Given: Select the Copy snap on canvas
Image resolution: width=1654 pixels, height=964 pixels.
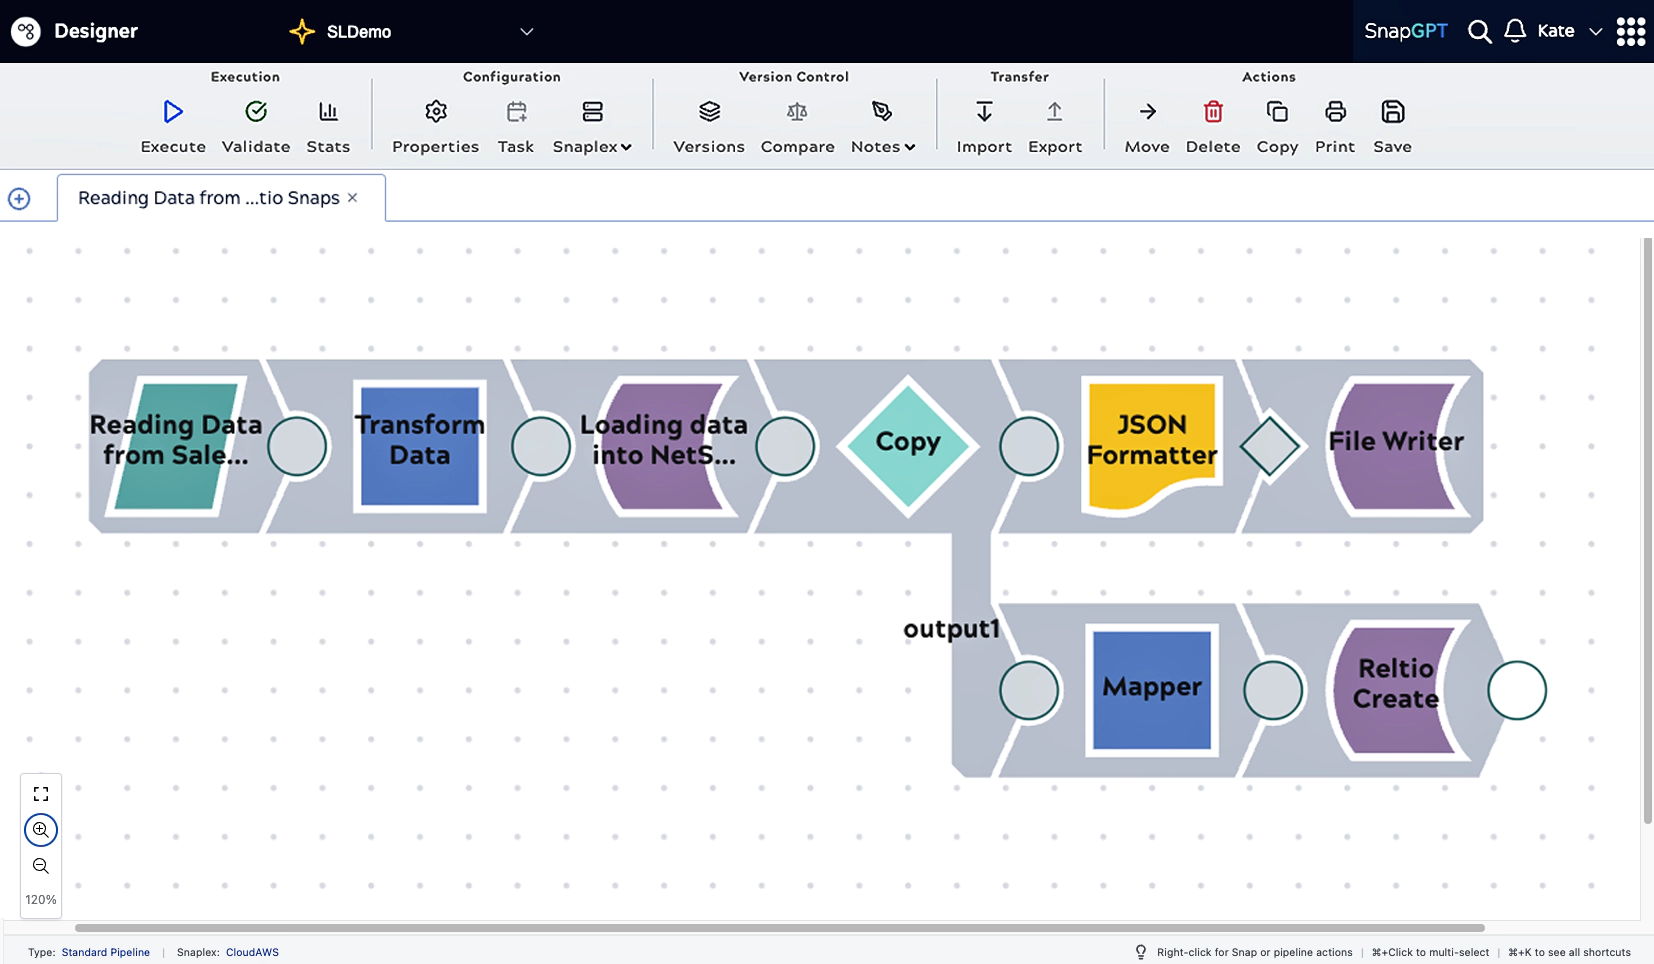Looking at the screenshot, I should [x=908, y=446].
